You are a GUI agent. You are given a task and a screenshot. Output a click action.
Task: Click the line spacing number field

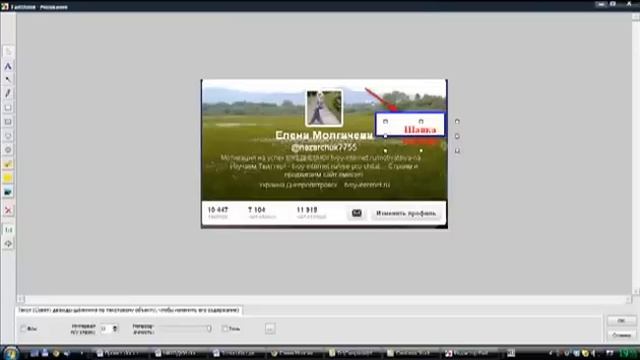pyautogui.click(x=106, y=329)
